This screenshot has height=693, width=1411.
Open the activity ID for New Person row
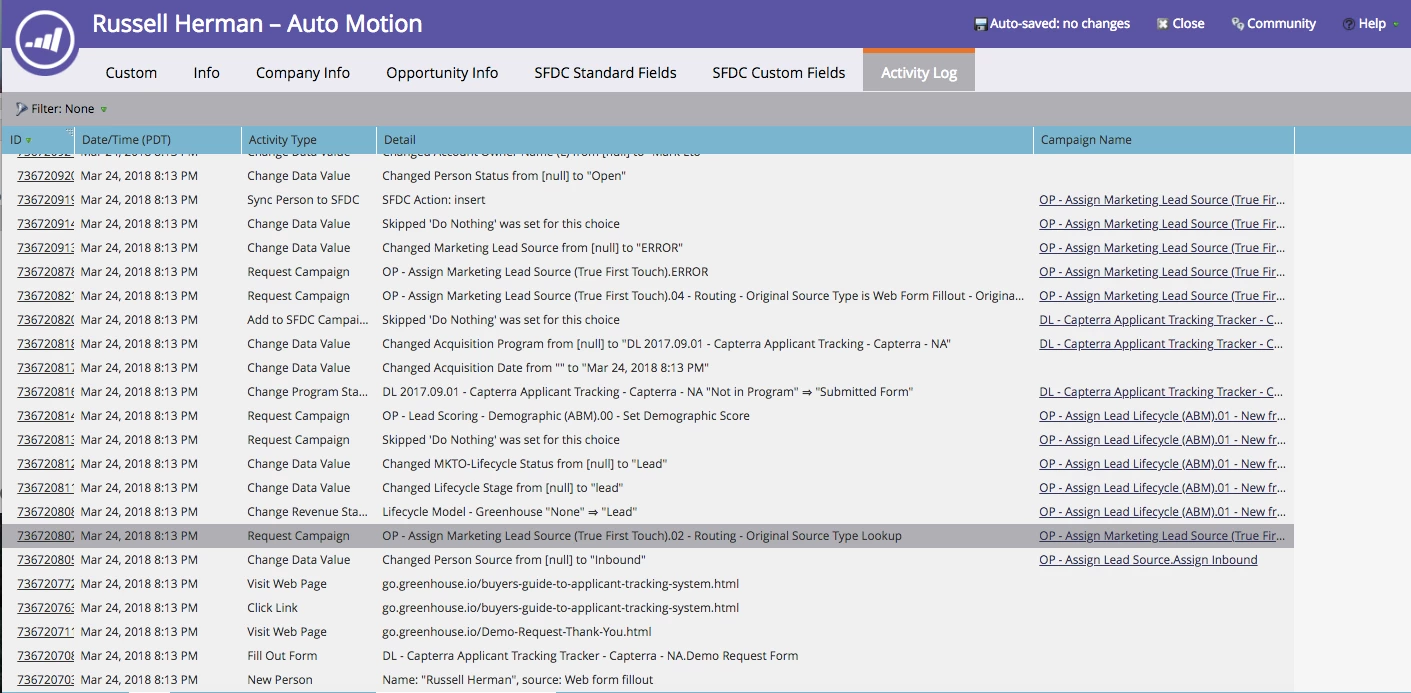[45, 680]
